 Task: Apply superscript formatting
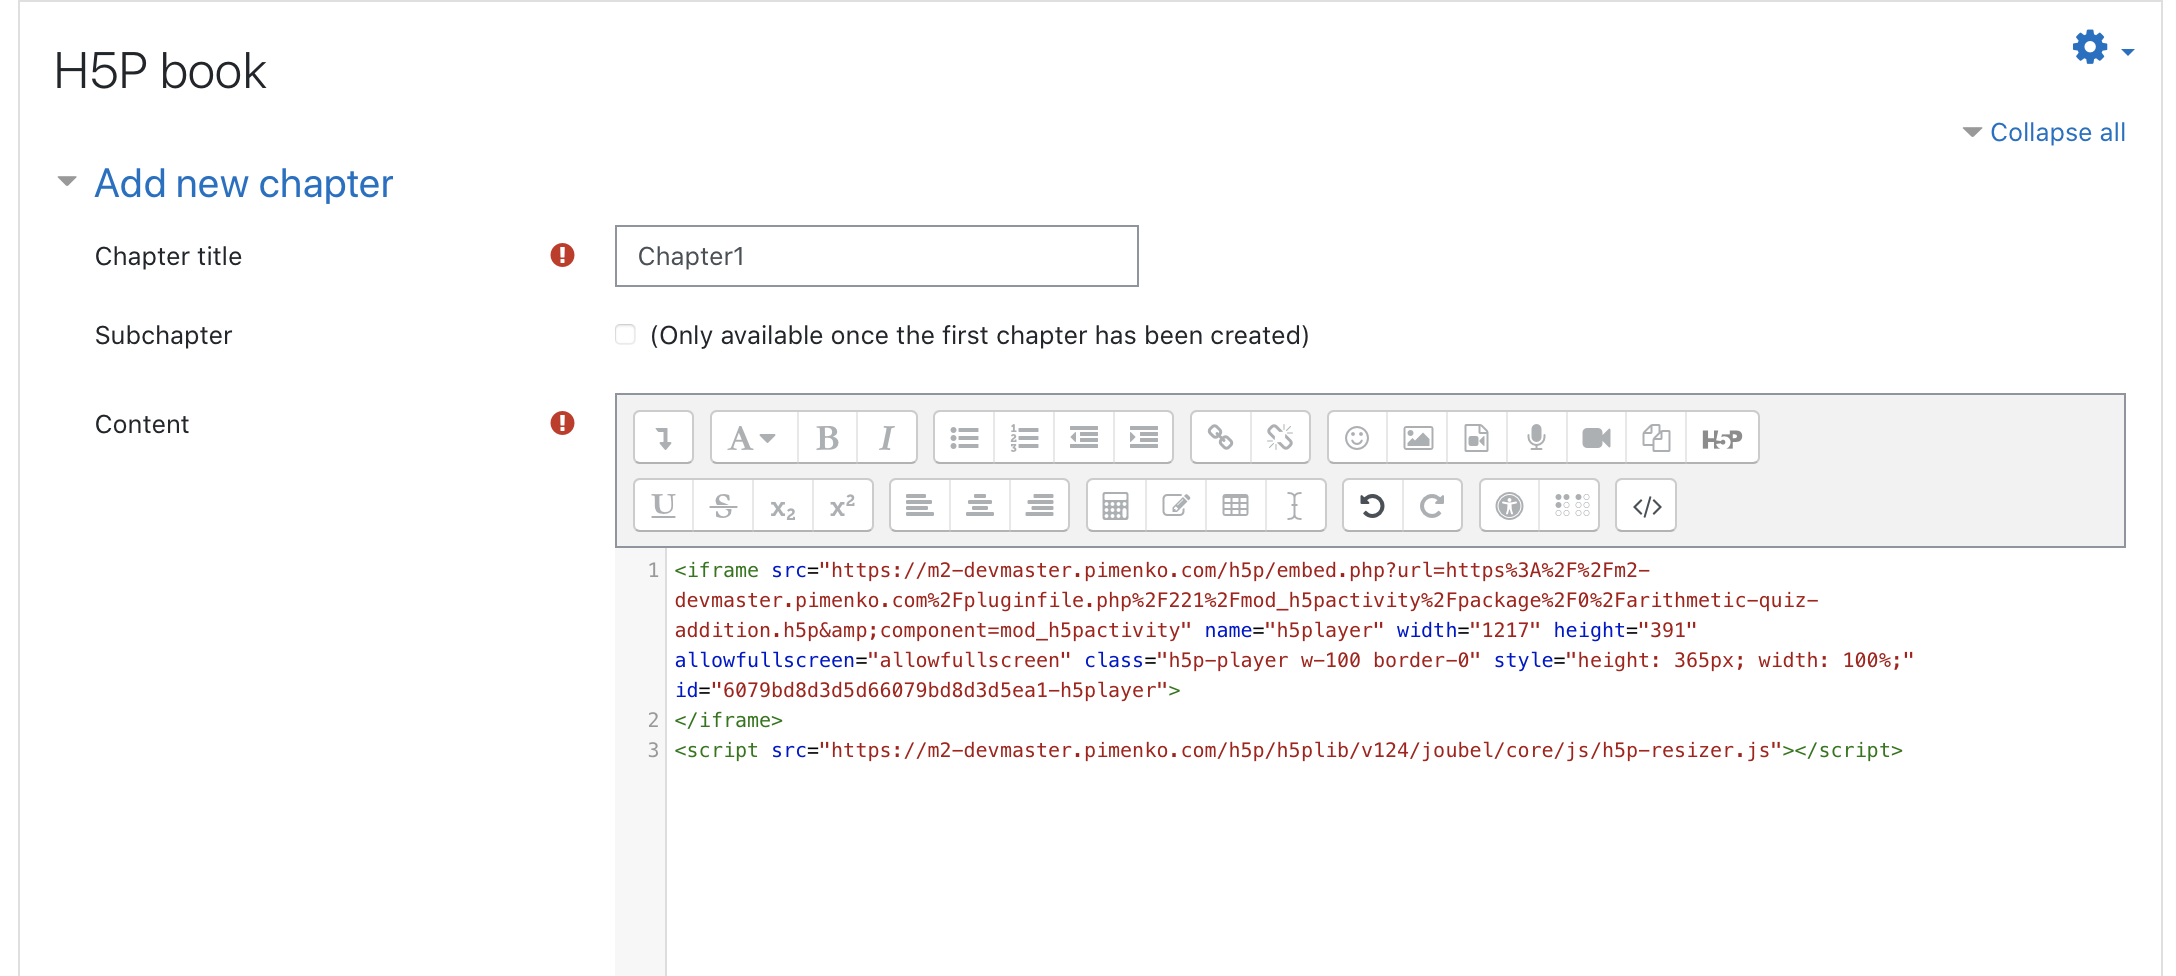(842, 506)
